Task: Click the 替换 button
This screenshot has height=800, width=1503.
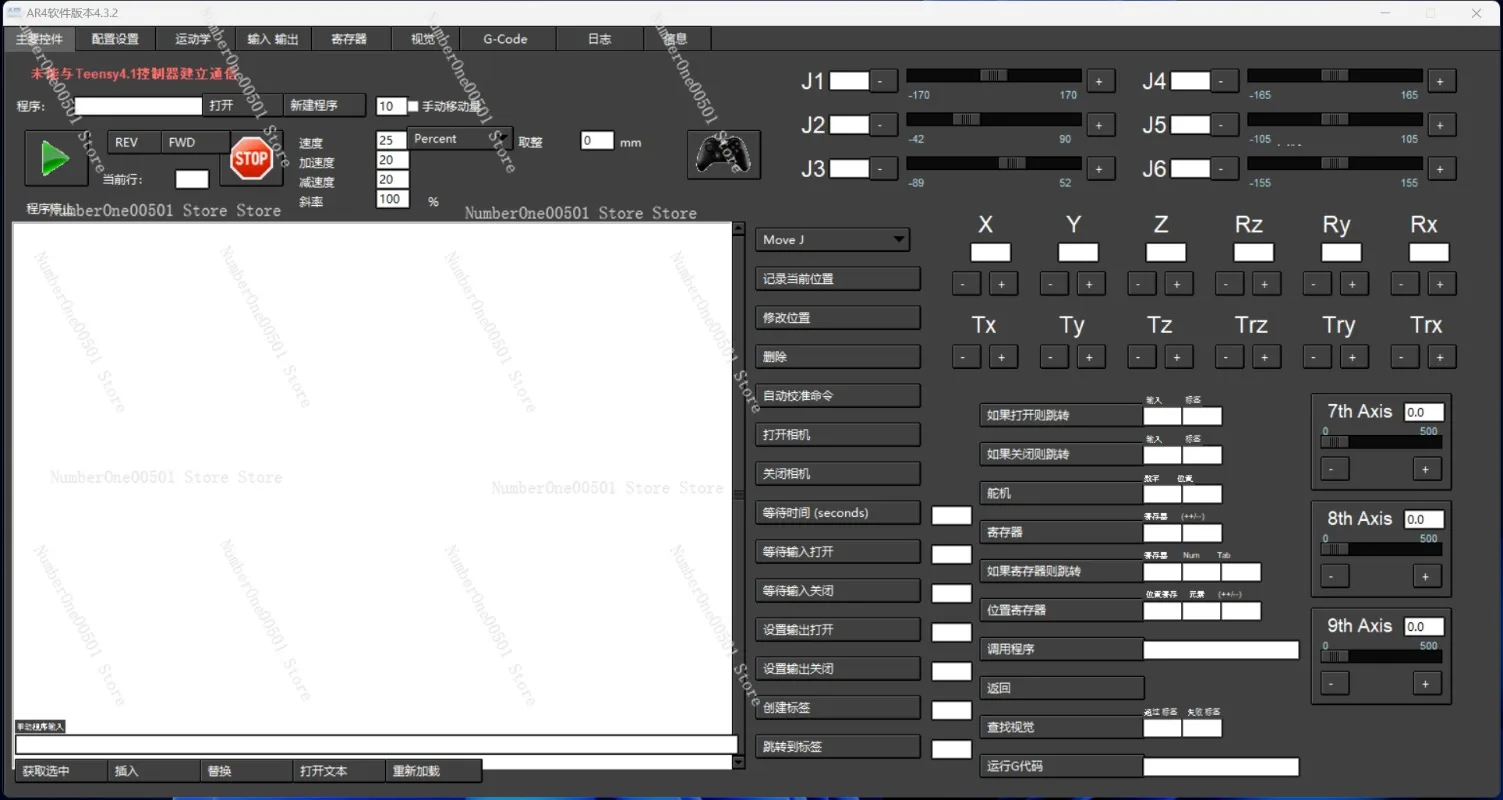Action: [x=246, y=771]
